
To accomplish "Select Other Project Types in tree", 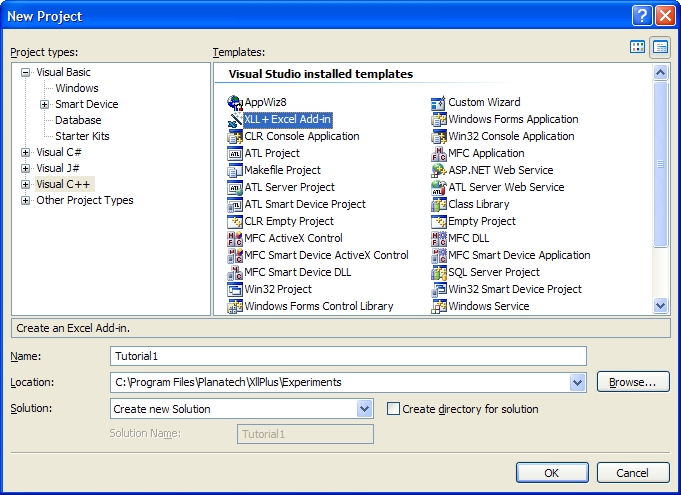I will (84, 200).
